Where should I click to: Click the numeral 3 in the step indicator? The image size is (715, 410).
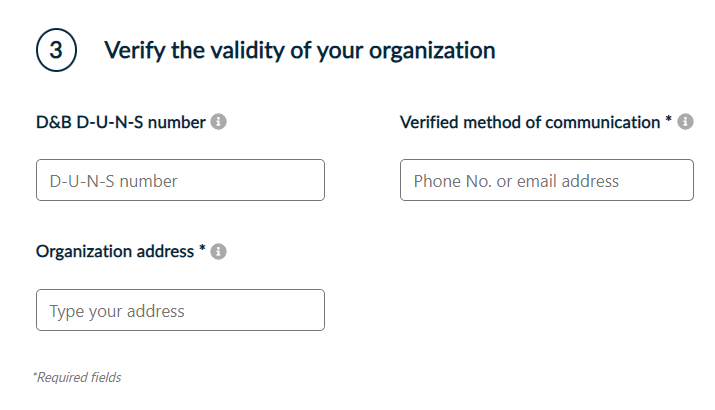(57, 50)
